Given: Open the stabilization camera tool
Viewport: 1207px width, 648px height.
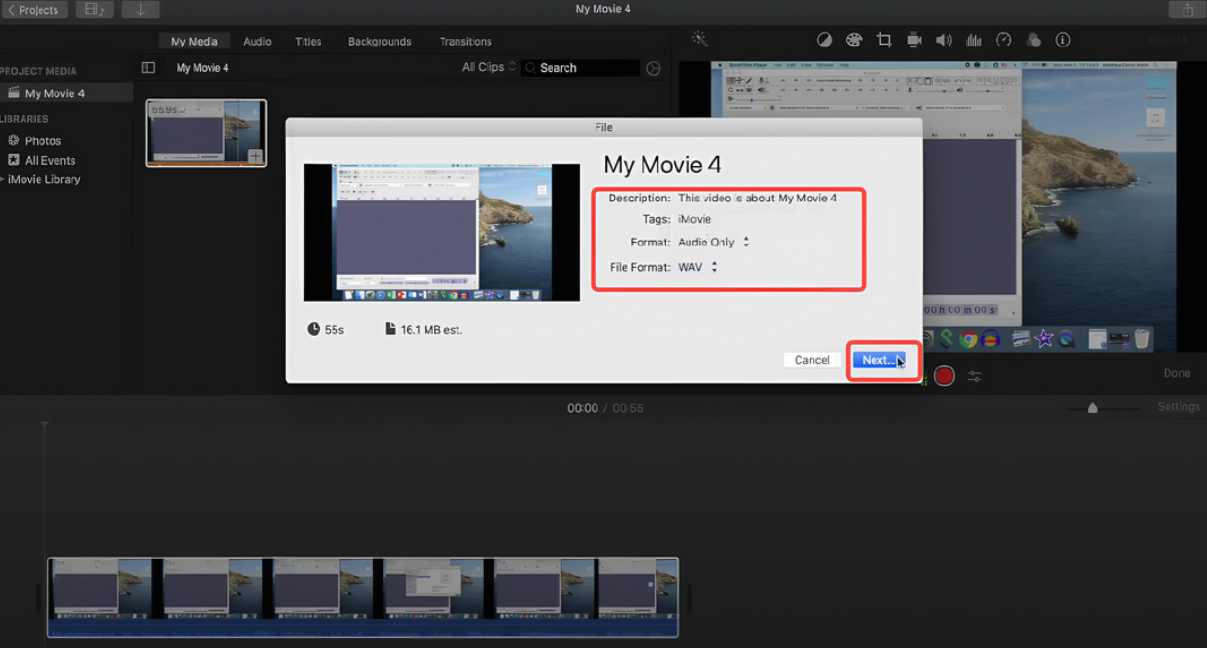Looking at the screenshot, I should [x=914, y=40].
